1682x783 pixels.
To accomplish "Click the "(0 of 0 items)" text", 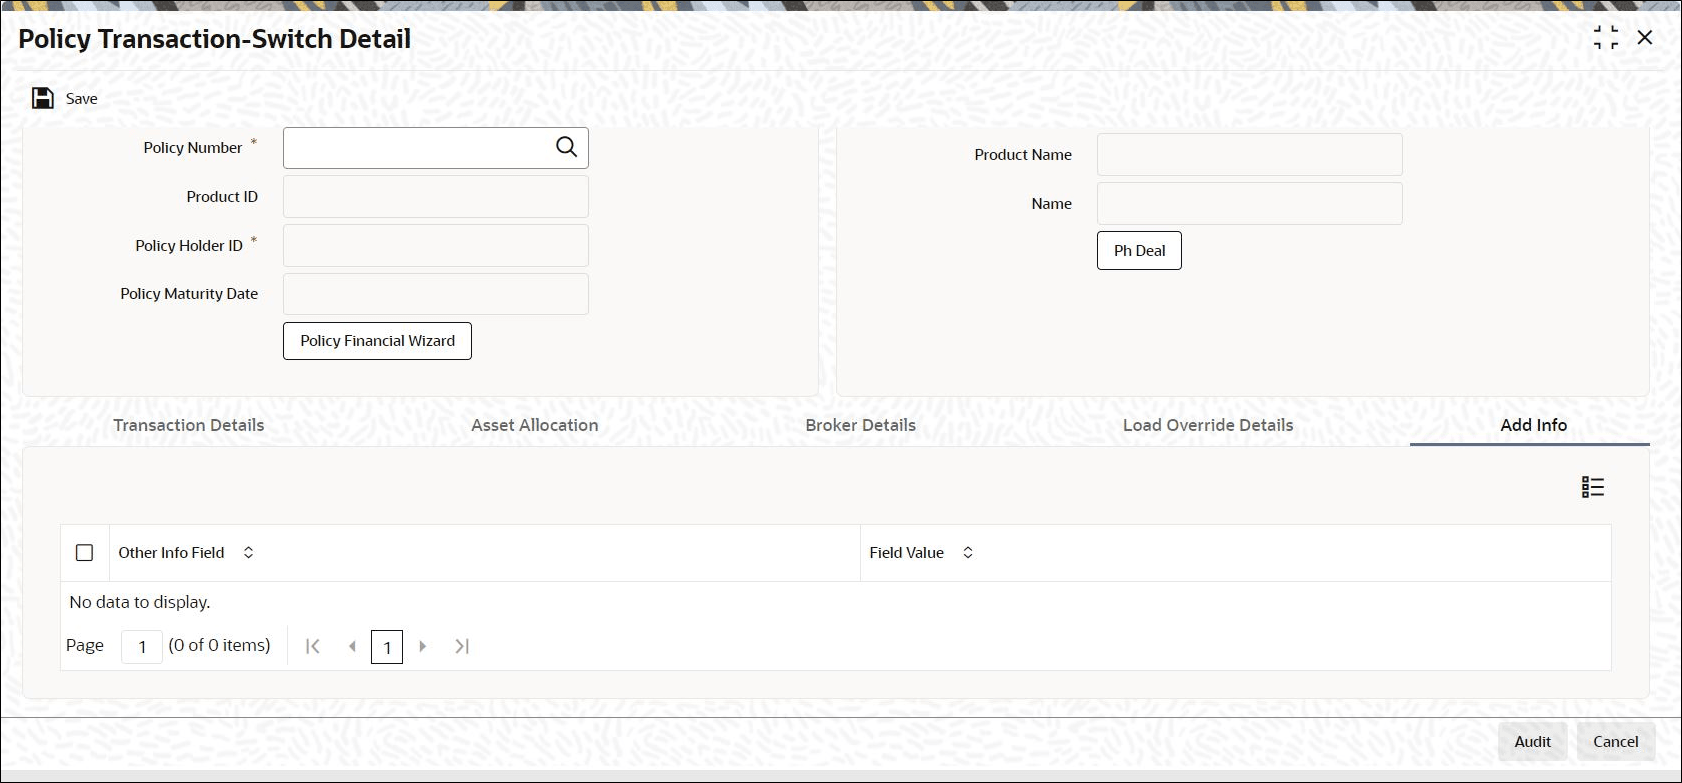I will (220, 646).
